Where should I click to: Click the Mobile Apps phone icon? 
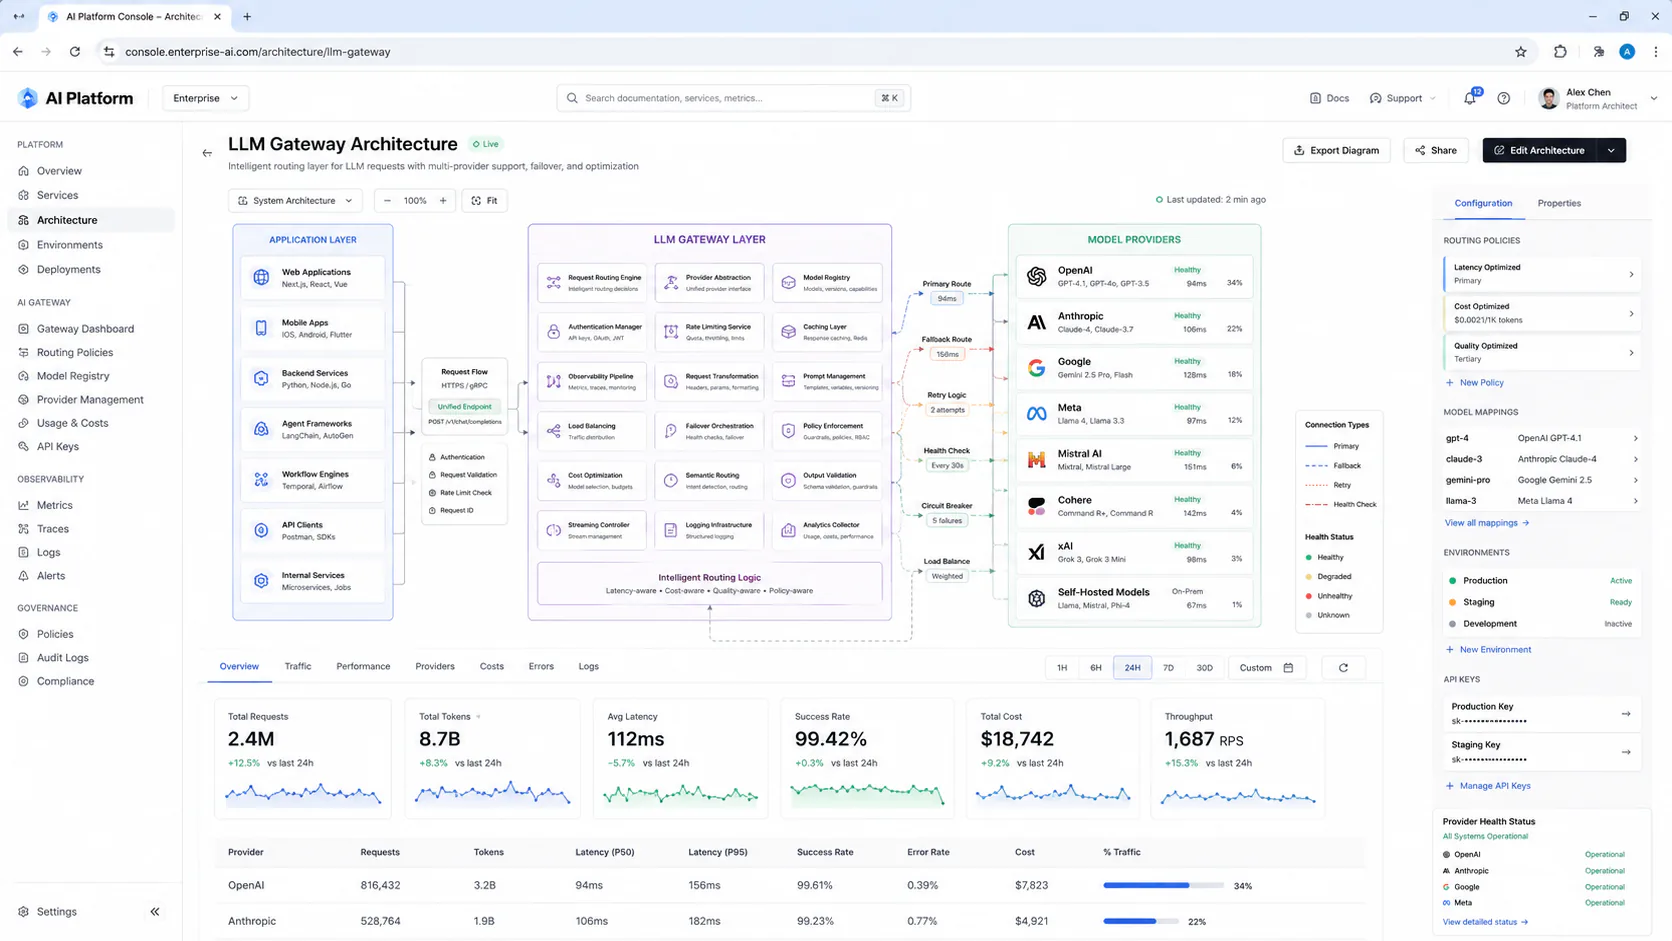(261, 328)
